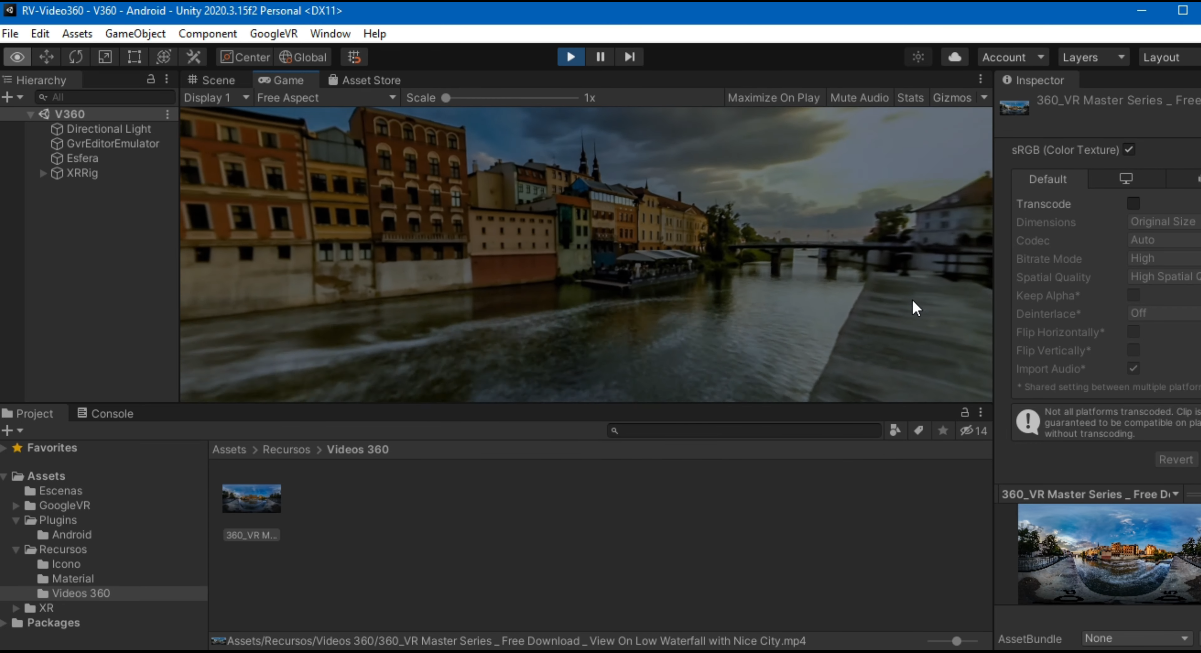The image size is (1201, 653).
Task: Click the Maximize On Play button
Action: 773,97
